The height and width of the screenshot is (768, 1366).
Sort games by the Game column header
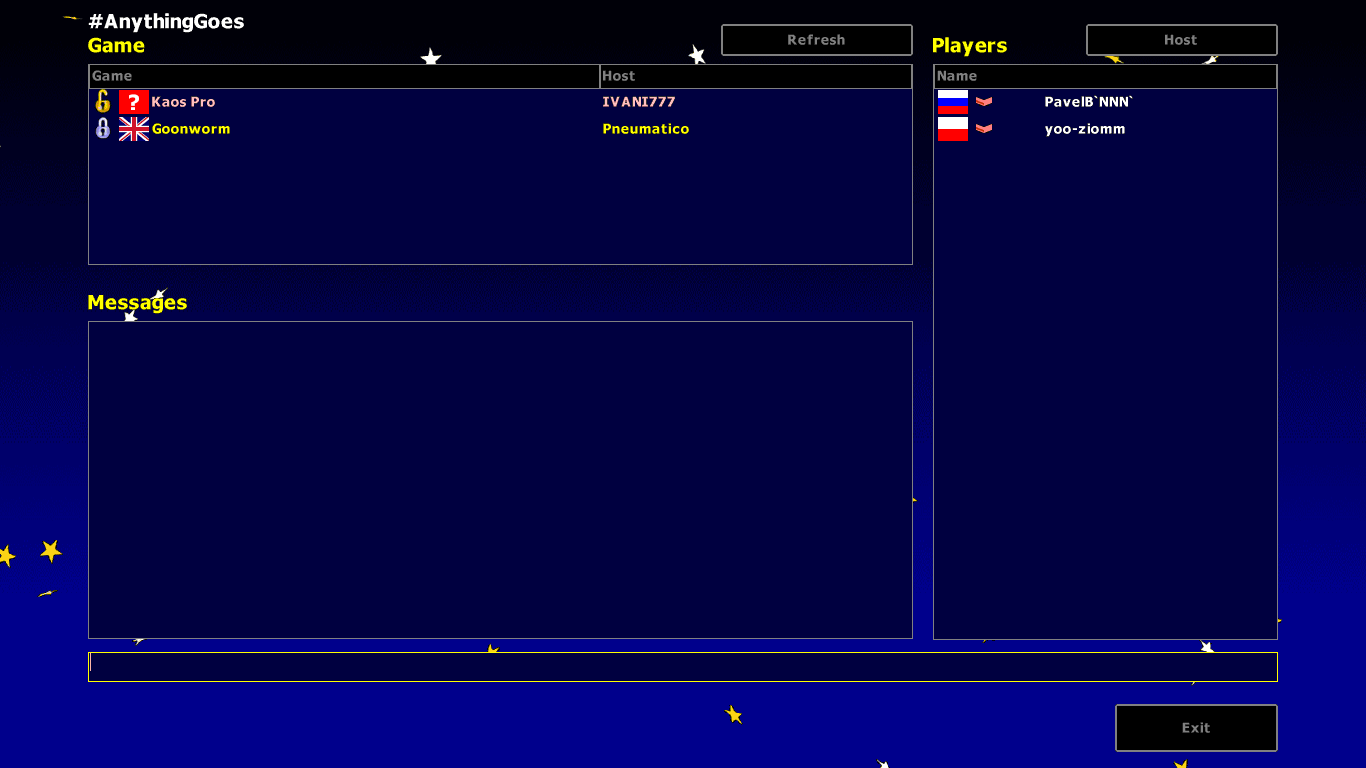344,76
